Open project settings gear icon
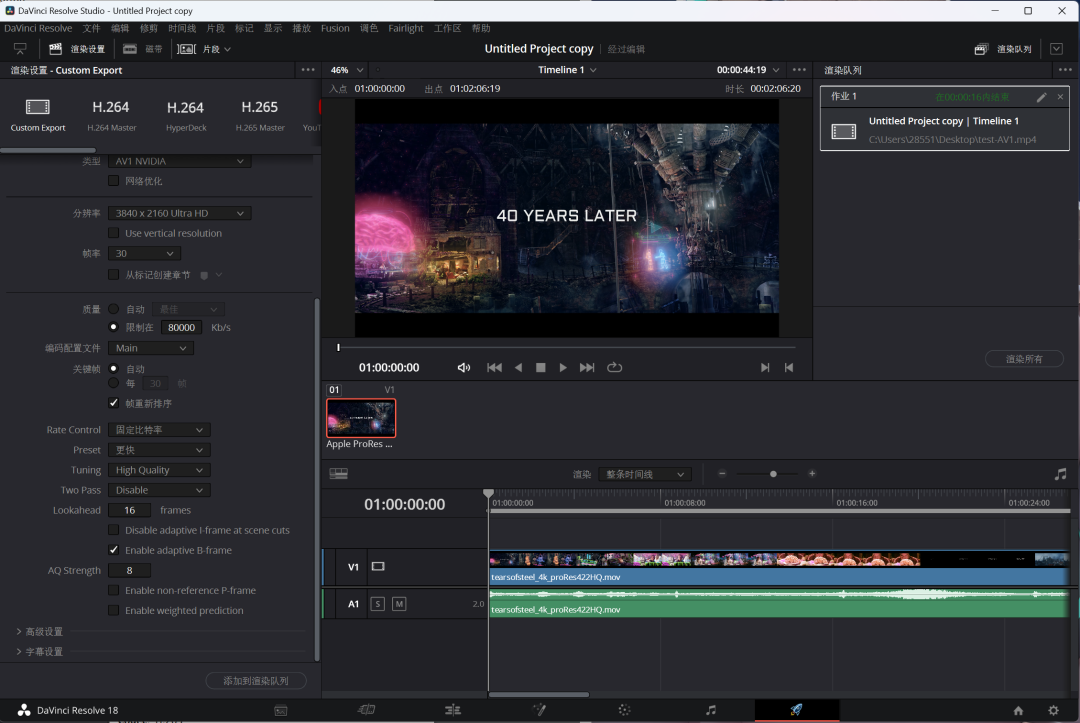The height and width of the screenshot is (723, 1080). [x=1053, y=710]
